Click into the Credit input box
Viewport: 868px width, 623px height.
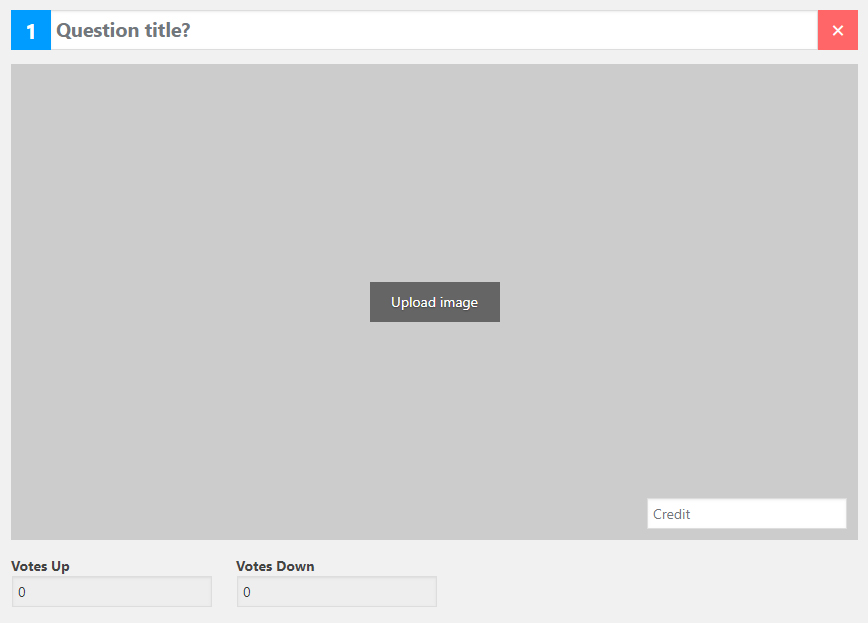tap(746, 514)
